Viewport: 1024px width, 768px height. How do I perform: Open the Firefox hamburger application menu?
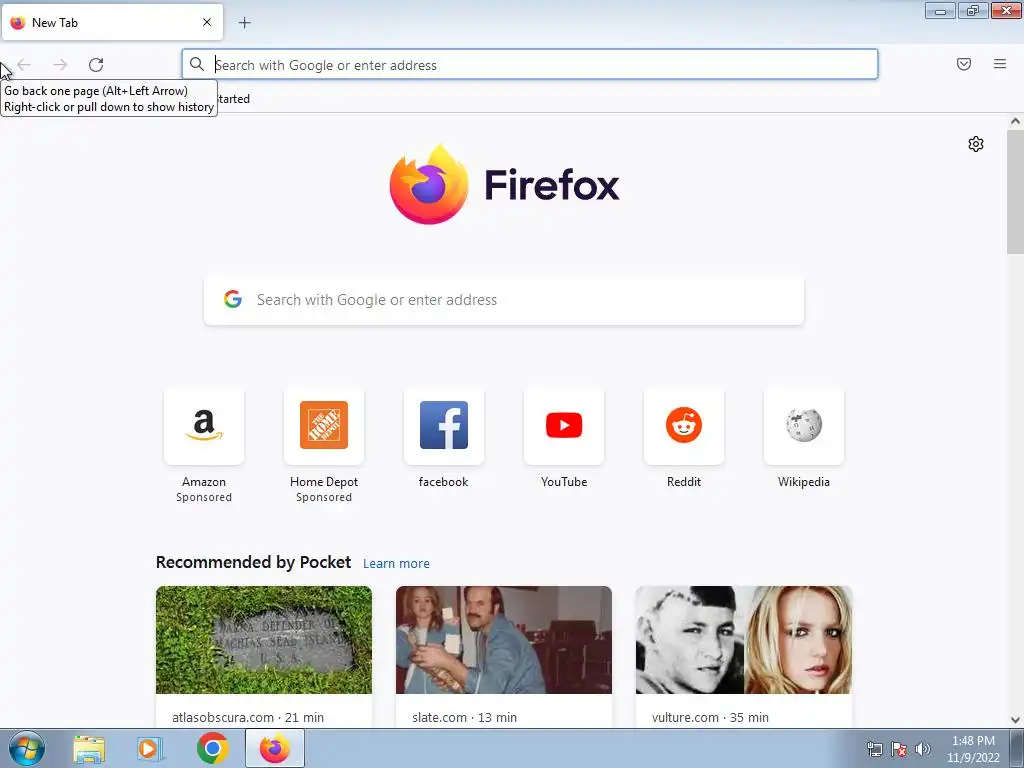(1000, 64)
